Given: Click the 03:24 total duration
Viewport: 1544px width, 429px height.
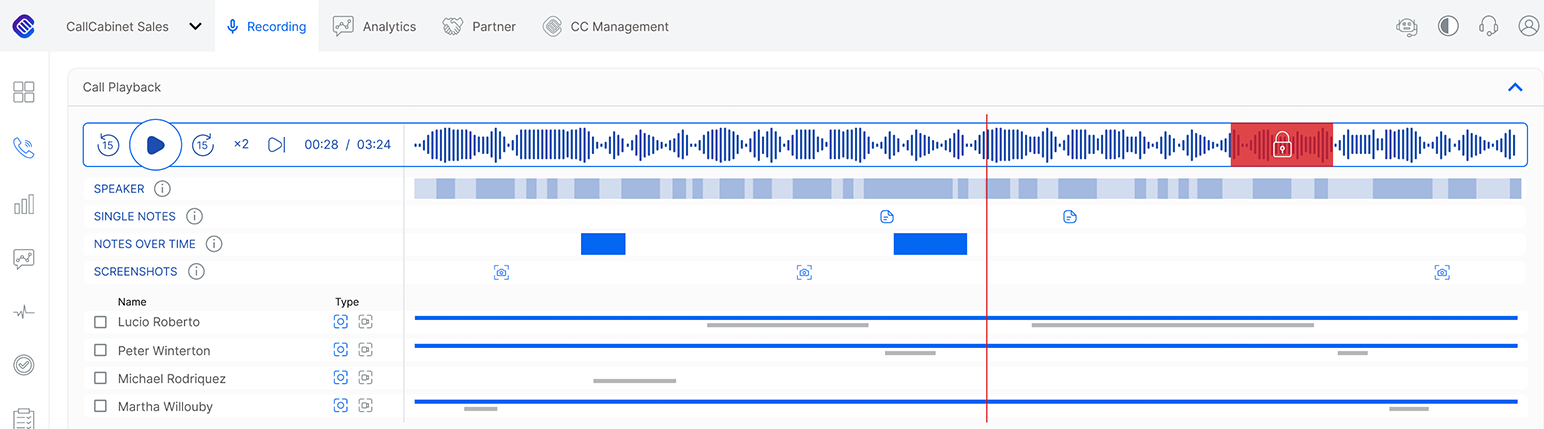Looking at the screenshot, I should click(373, 145).
